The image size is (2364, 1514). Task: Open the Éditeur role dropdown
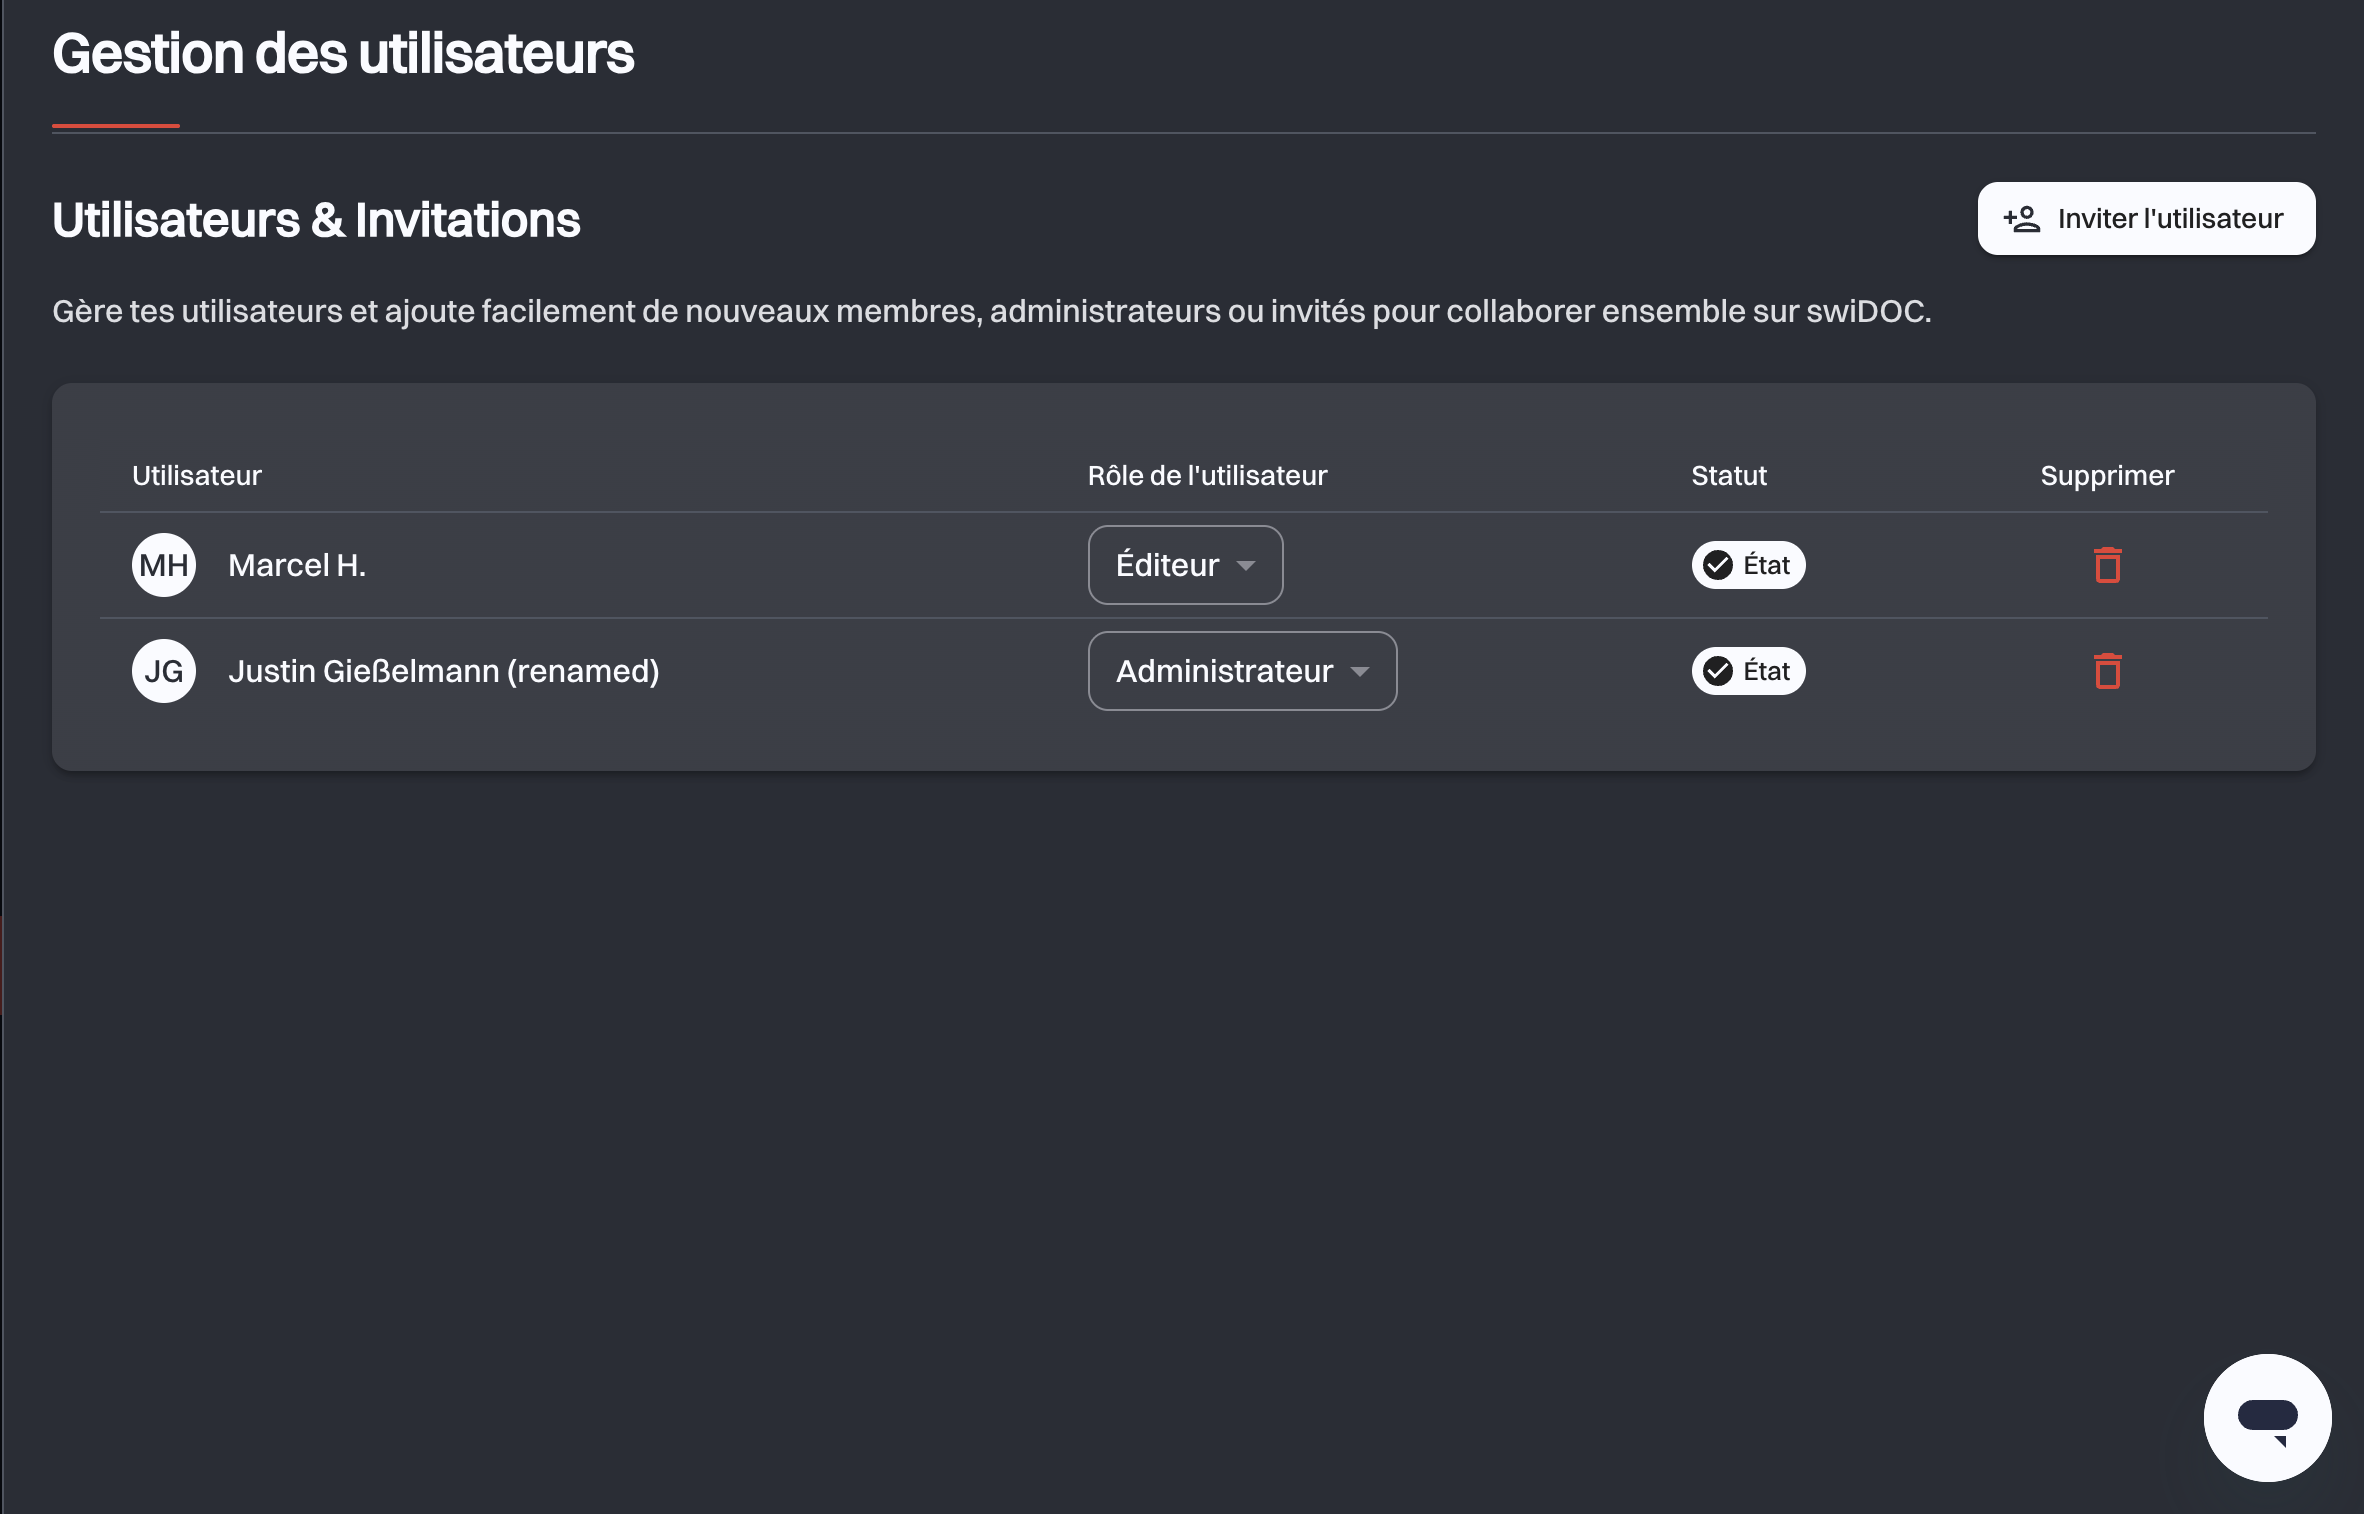[x=1185, y=565]
